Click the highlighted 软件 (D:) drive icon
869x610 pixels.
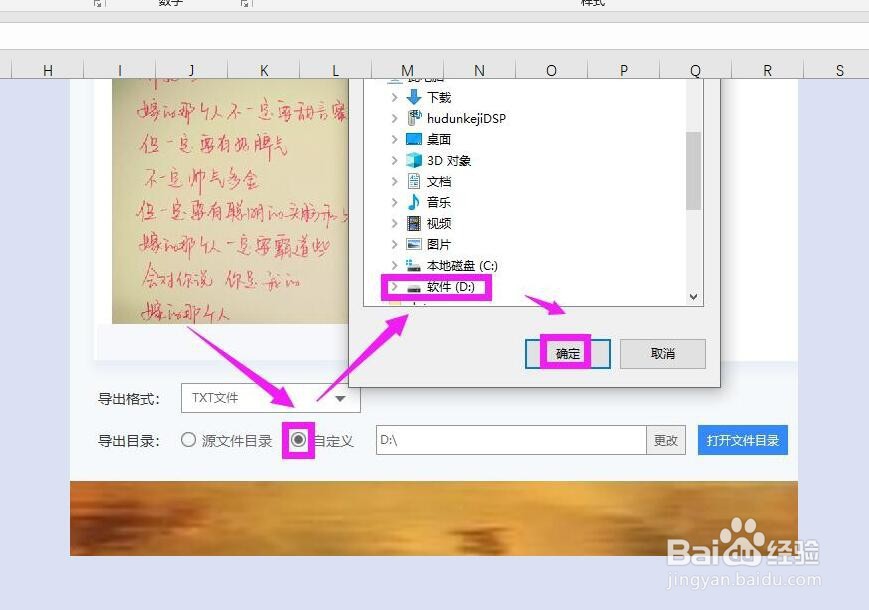pyautogui.click(x=414, y=287)
